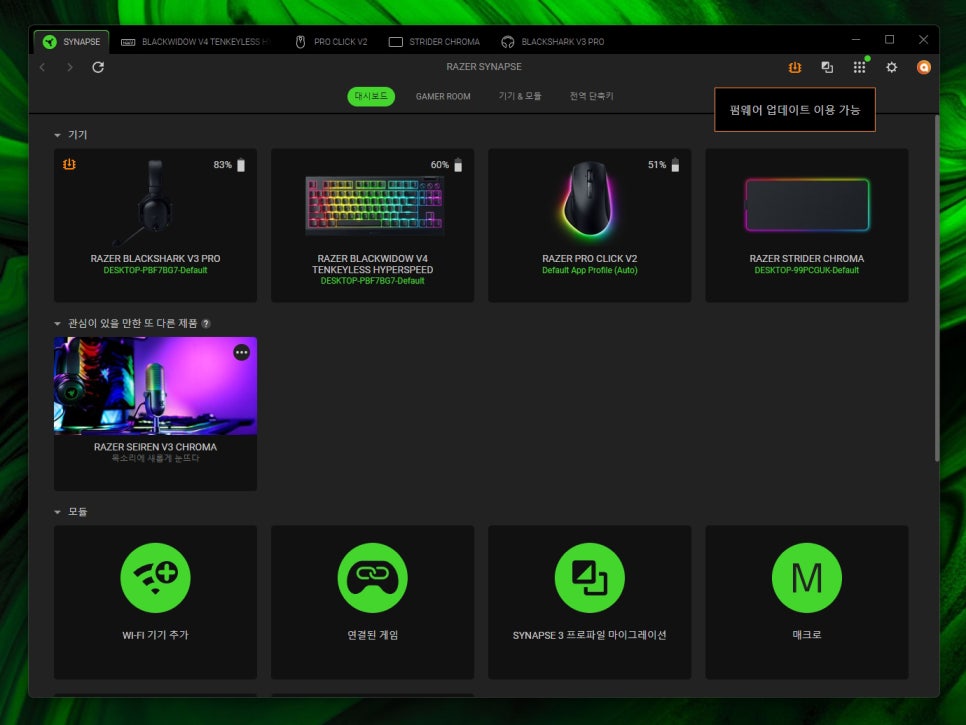Click the firmware alert icon on BlackShark card
The height and width of the screenshot is (725, 966).
click(69, 164)
